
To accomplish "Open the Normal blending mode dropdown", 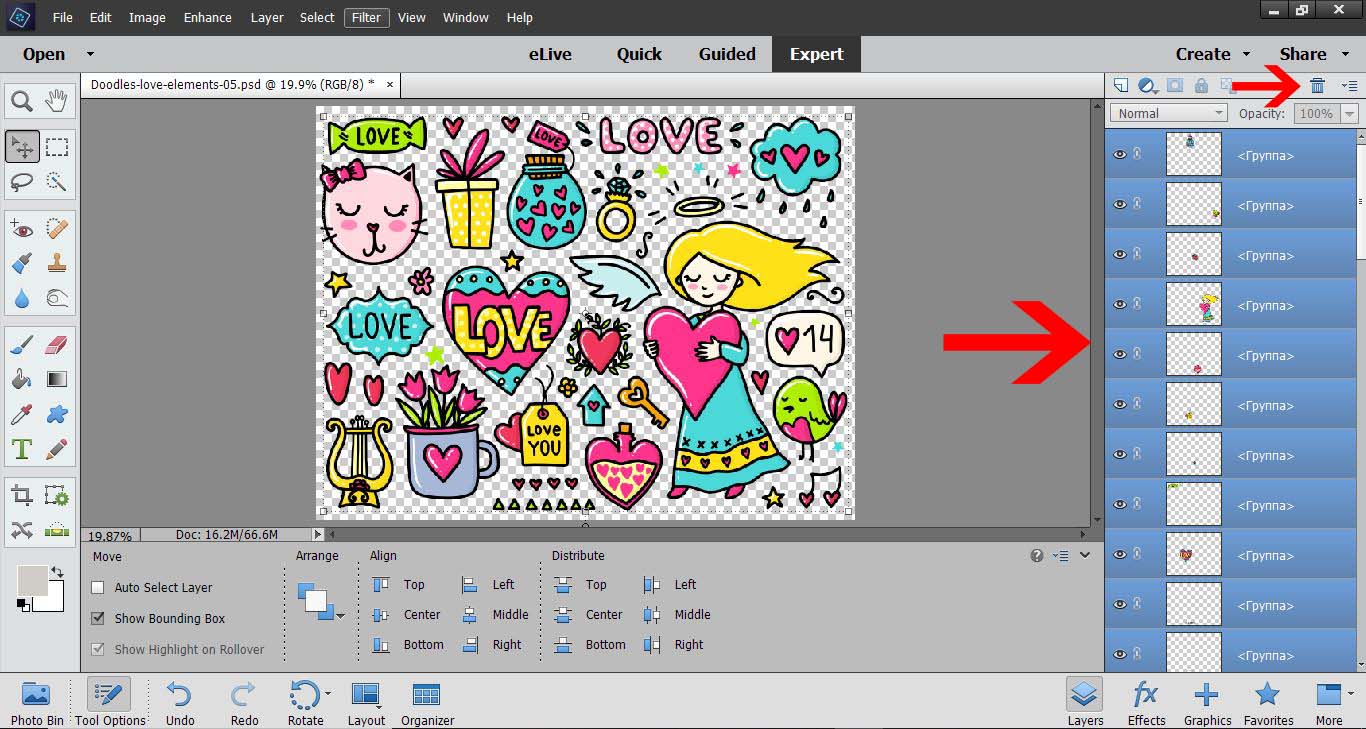I will [1168, 114].
